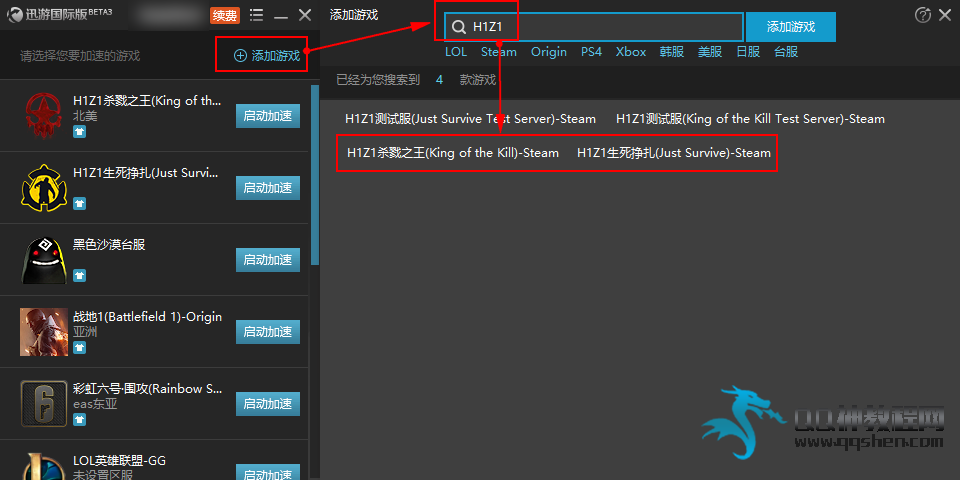Select the 日服 filter tag

(748, 52)
